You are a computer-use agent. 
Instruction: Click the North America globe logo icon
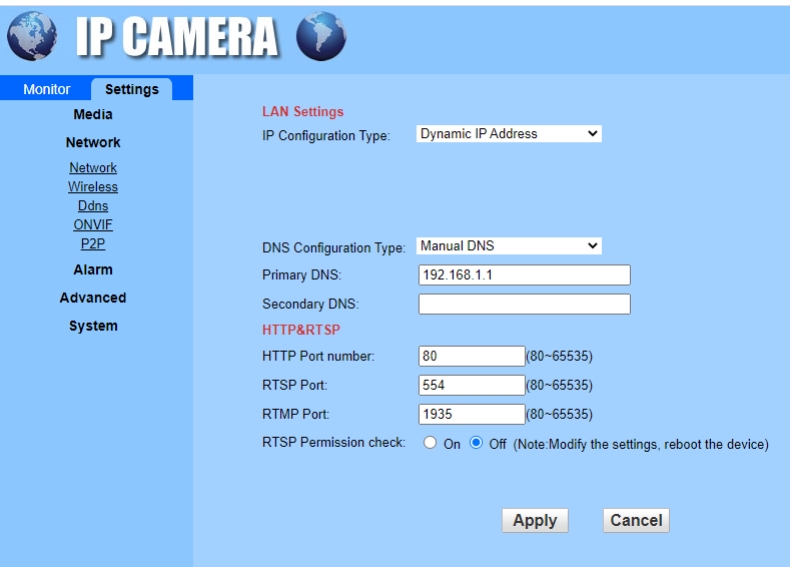tap(32, 36)
